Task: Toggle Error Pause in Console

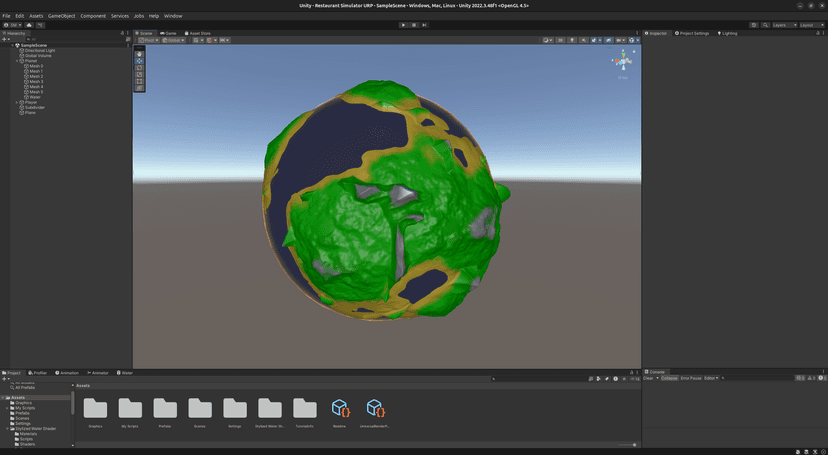Action: click(x=691, y=378)
